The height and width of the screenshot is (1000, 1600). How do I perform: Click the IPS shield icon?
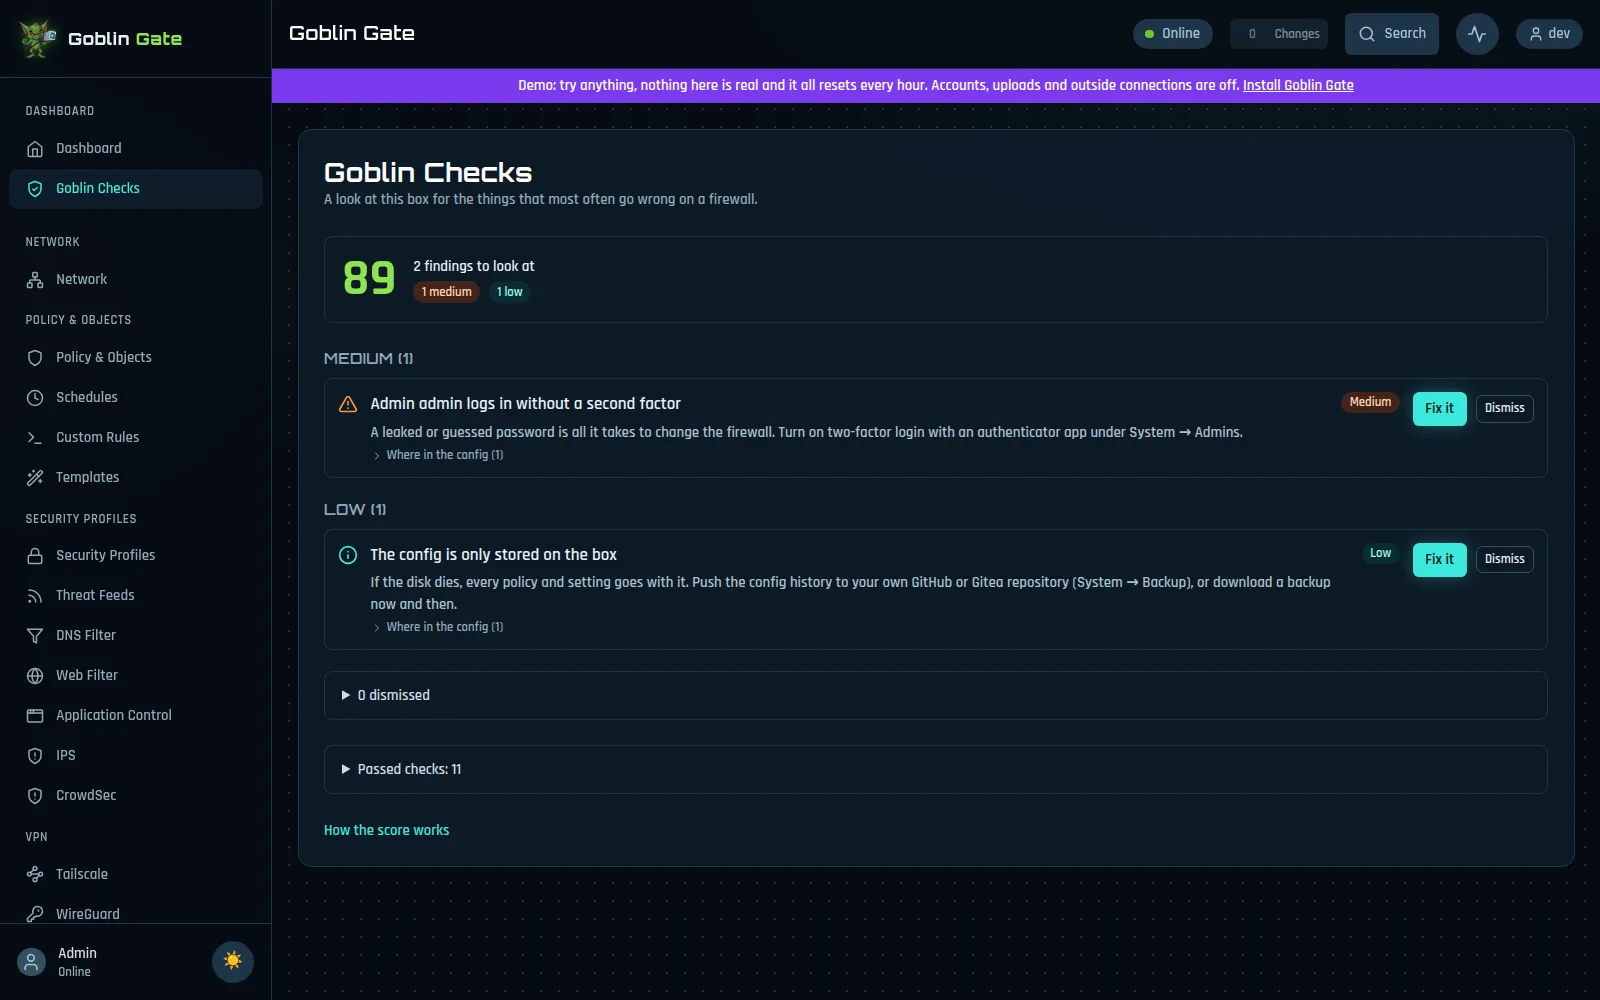(35, 756)
